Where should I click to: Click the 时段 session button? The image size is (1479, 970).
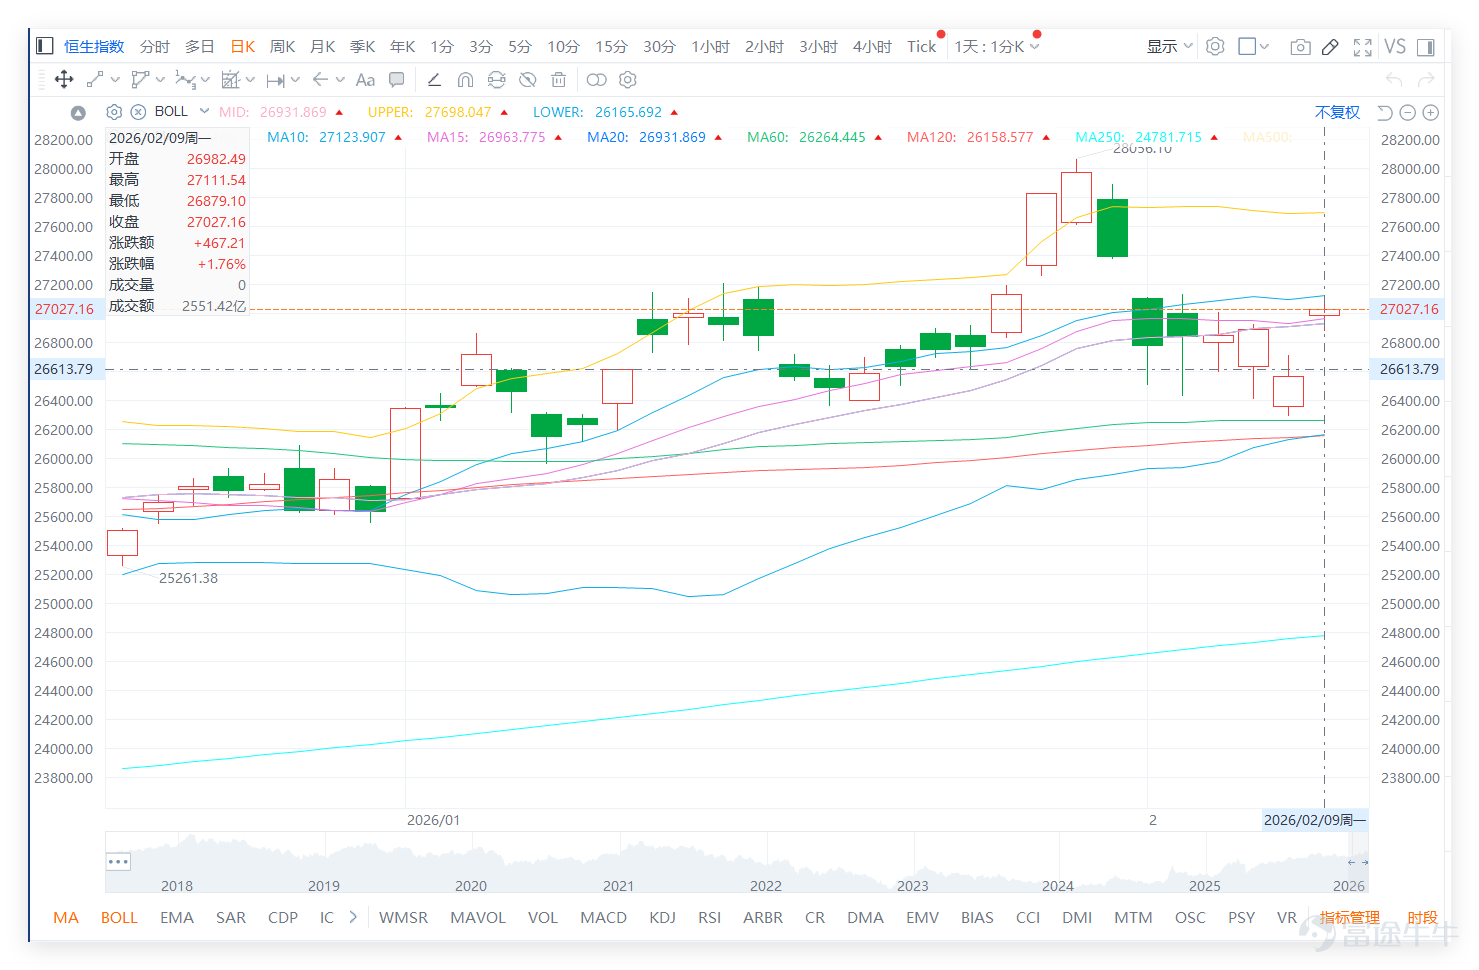point(1422,917)
